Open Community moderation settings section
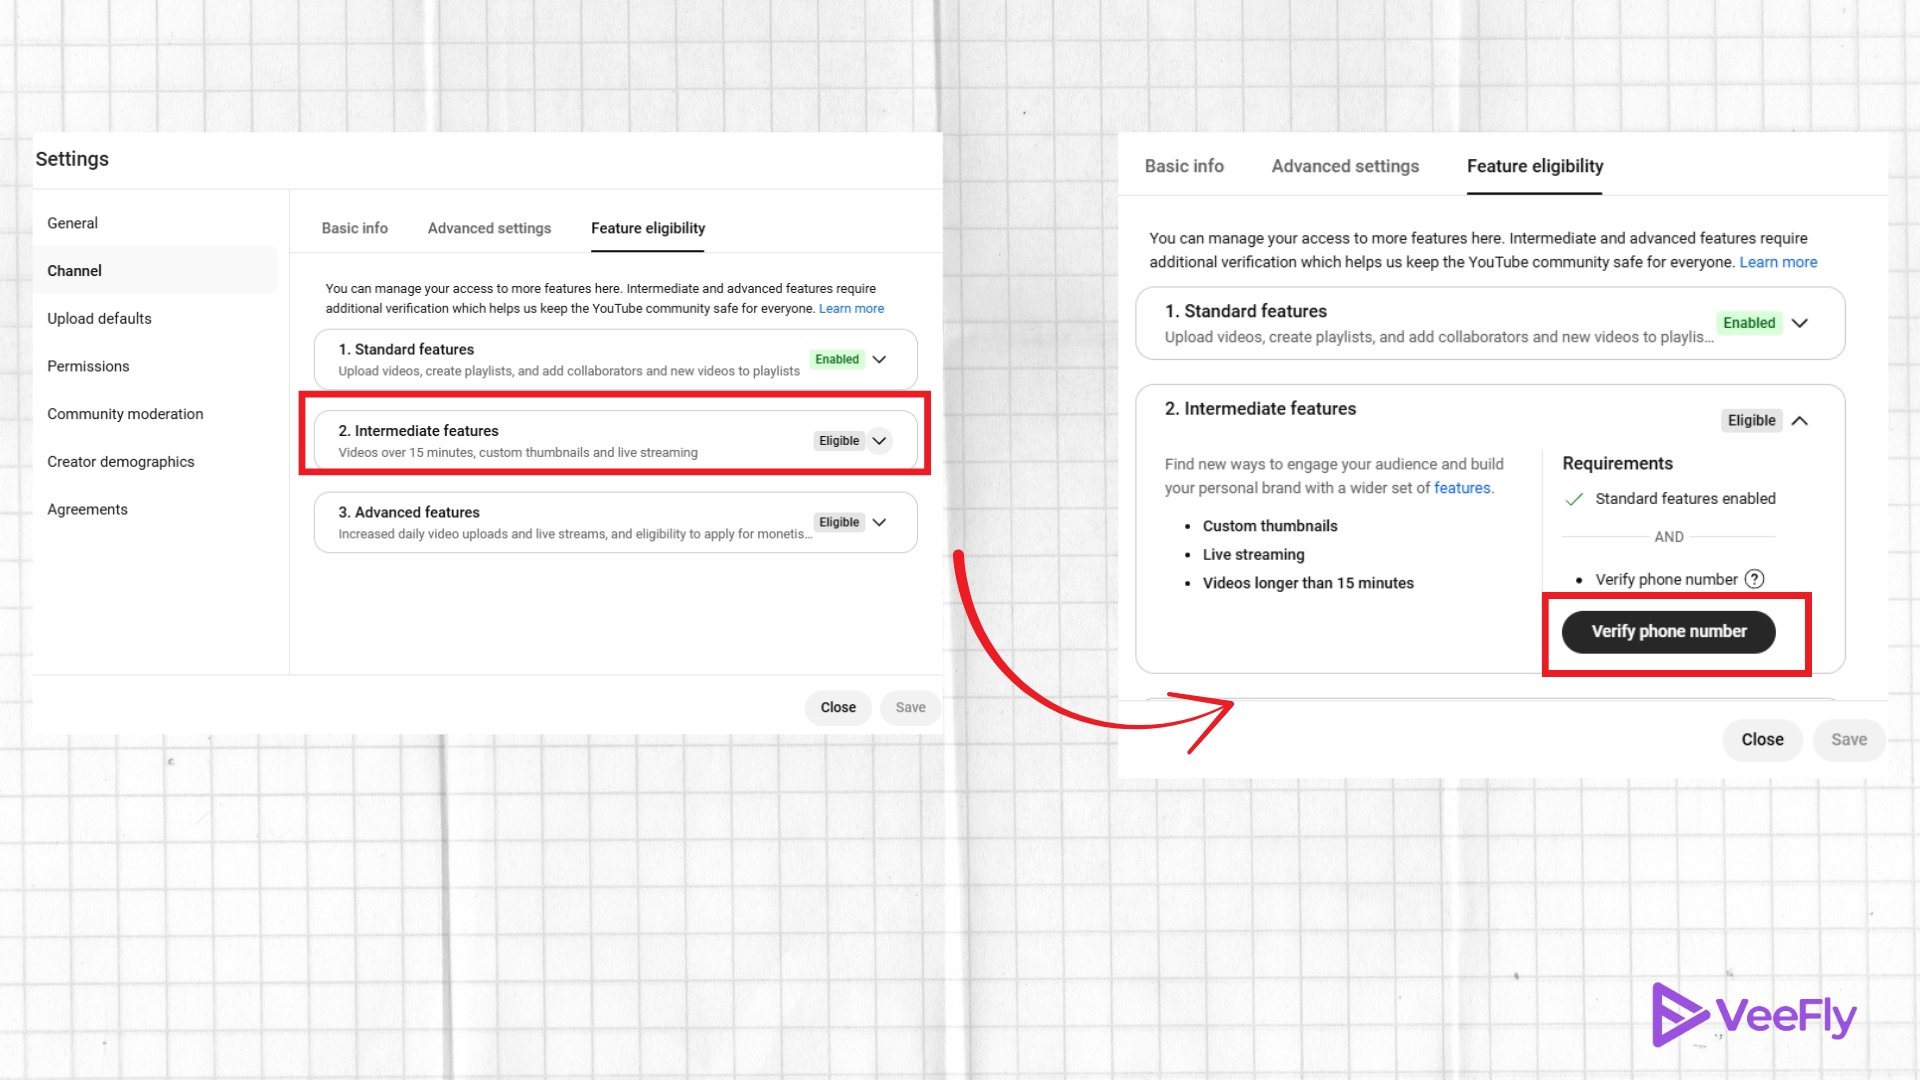1920x1080 pixels. click(x=125, y=414)
